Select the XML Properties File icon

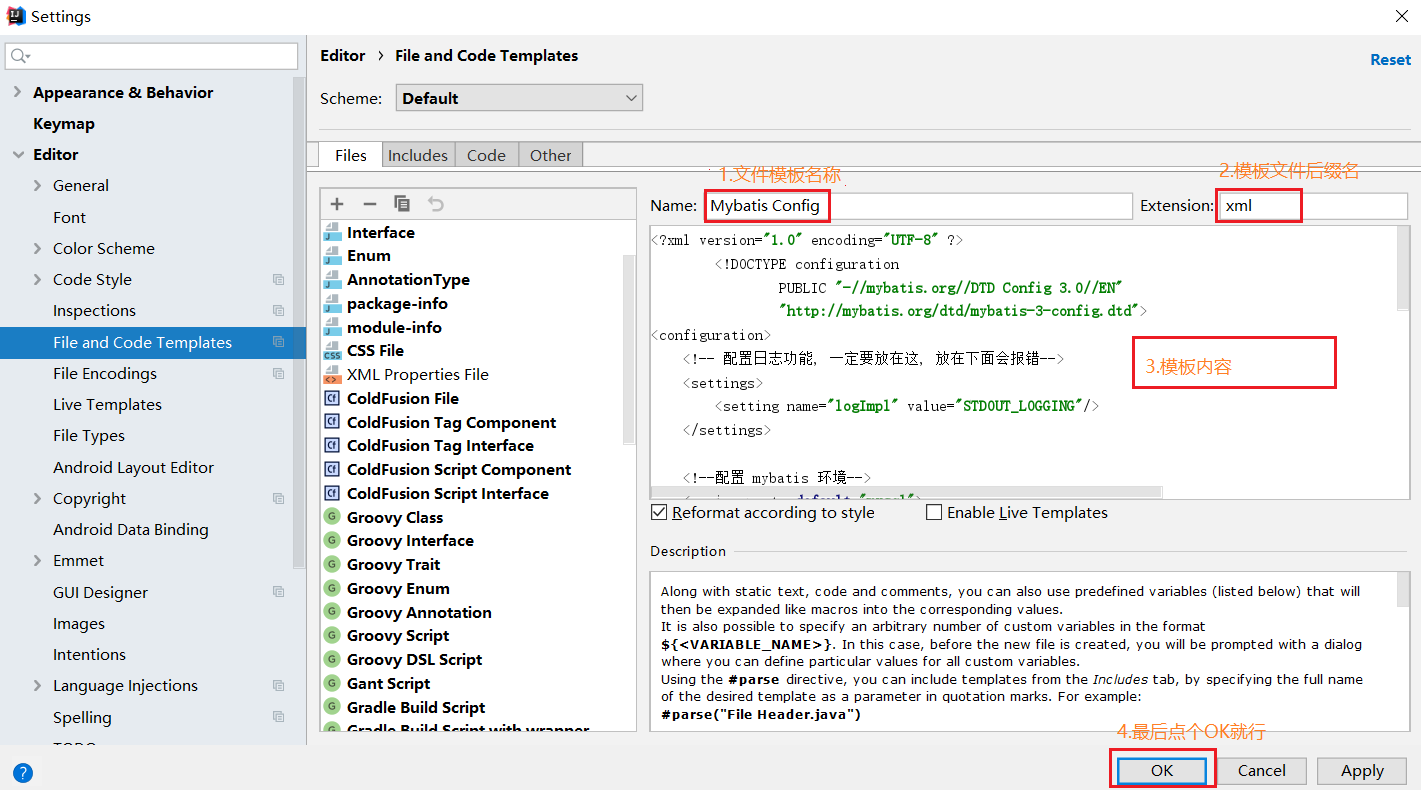[x=332, y=375]
